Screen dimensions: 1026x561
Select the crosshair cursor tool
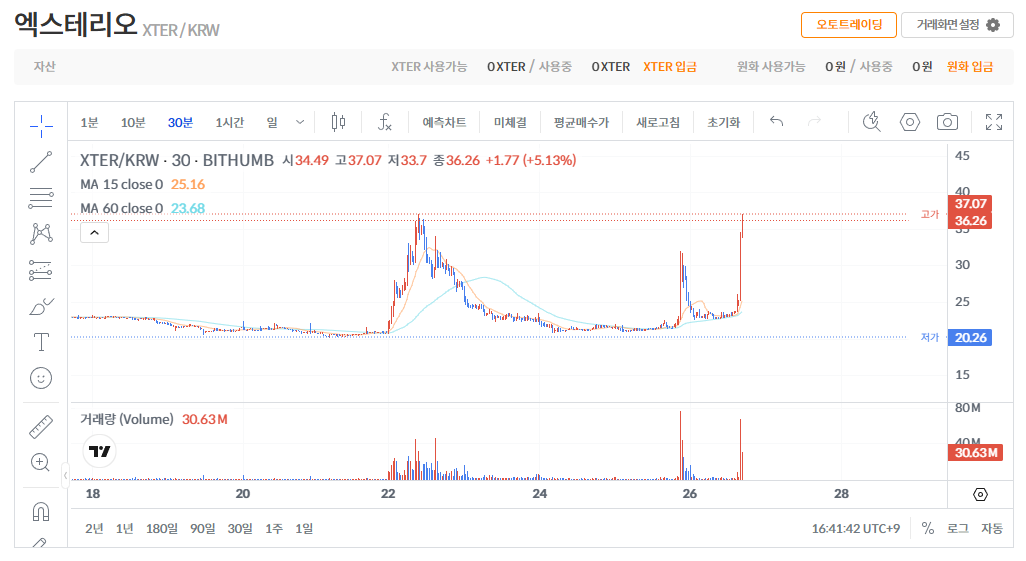tap(41, 123)
